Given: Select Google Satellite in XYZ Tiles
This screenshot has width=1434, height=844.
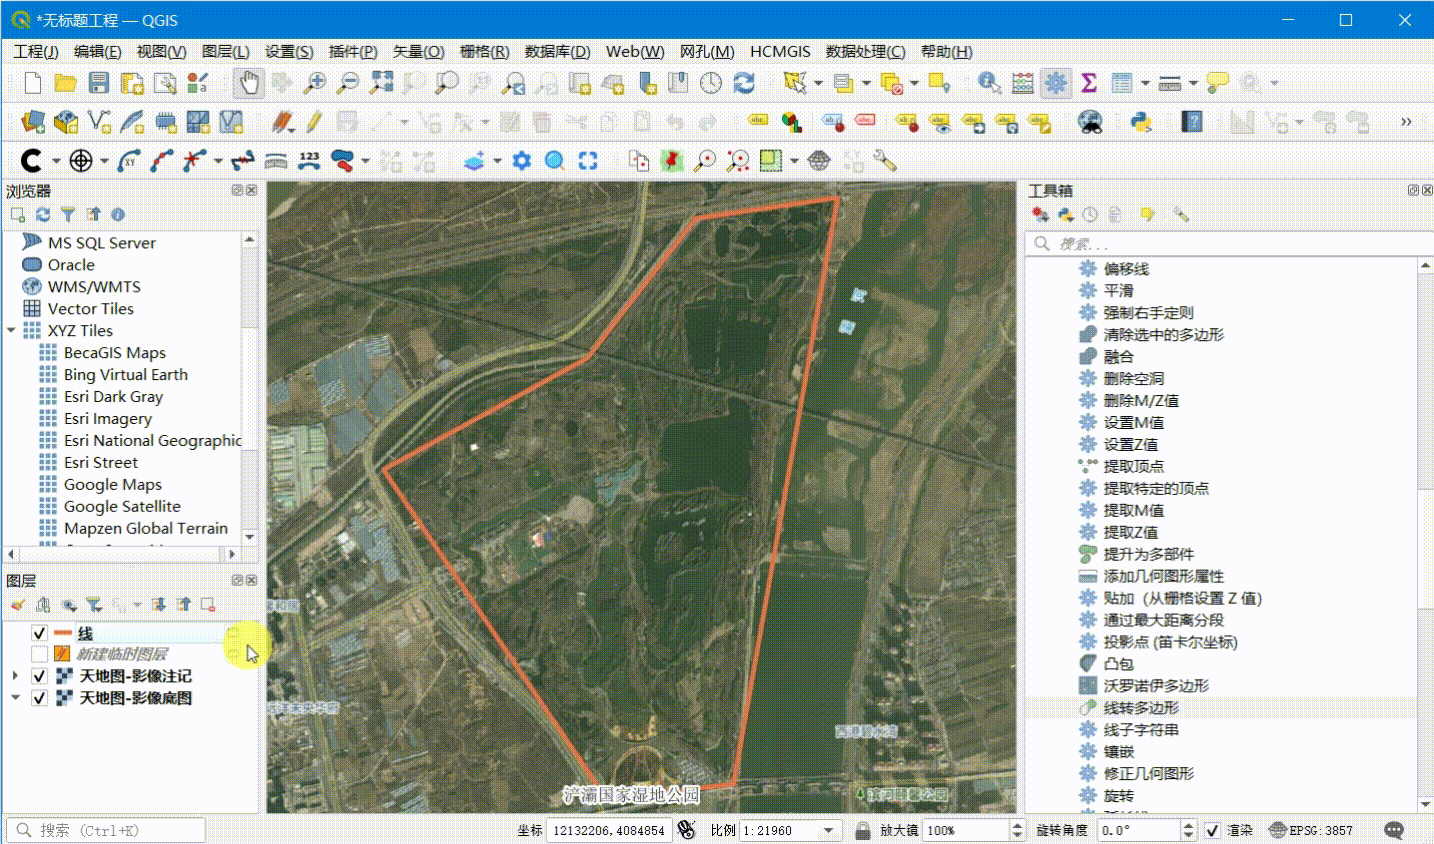Looking at the screenshot, I should click(x=122, y=506).
